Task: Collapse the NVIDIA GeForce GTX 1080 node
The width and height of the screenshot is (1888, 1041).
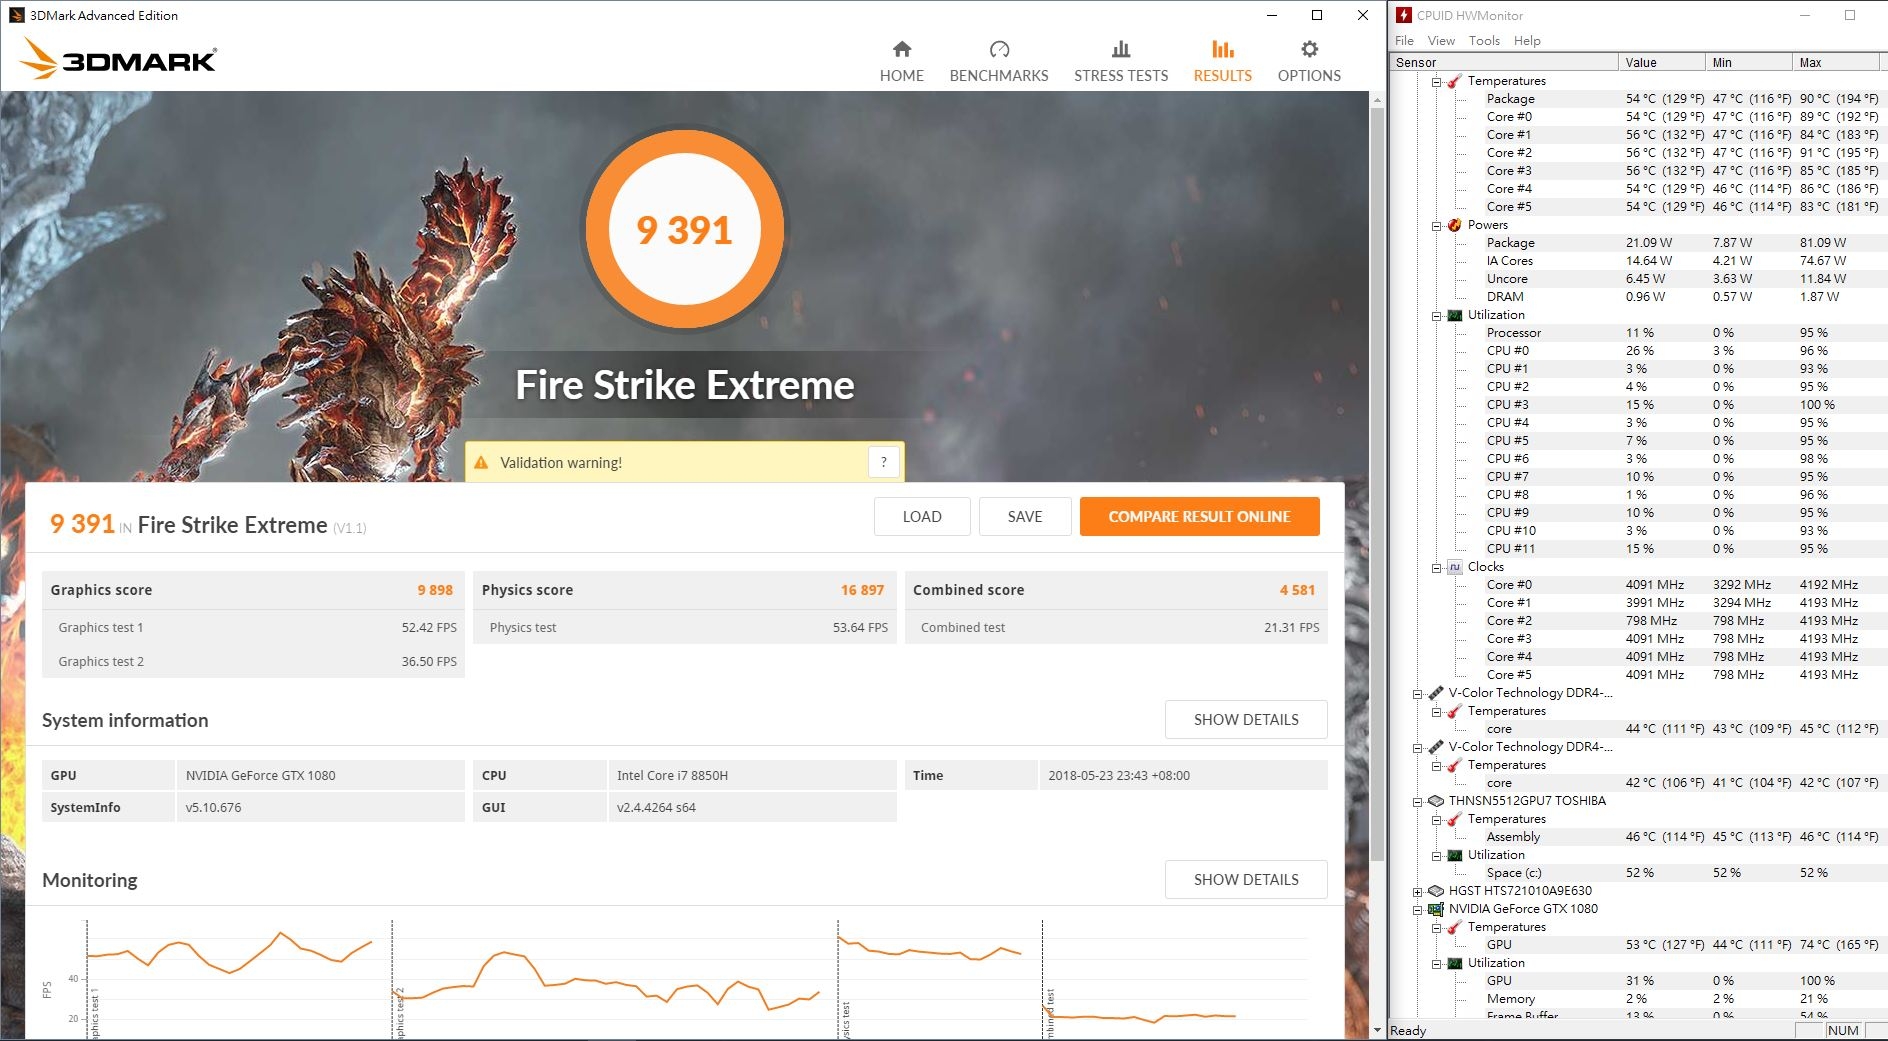Action: (x=1417, y=910)
